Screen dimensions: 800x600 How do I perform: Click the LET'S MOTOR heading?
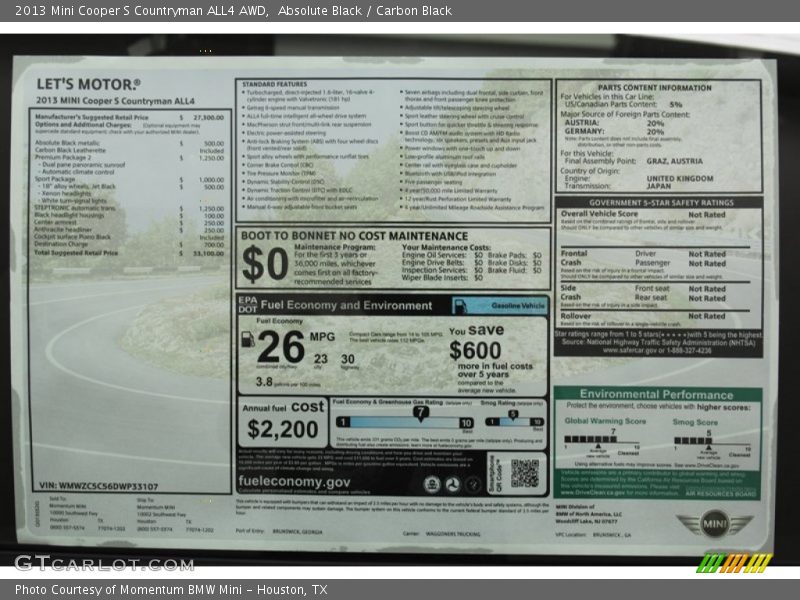[88, 84]
